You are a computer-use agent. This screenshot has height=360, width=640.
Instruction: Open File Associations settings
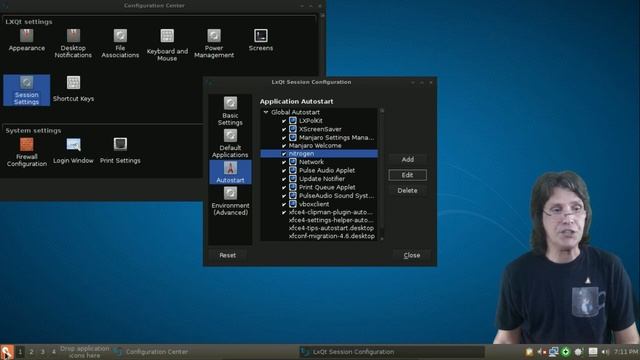click(x=120, y=43)
